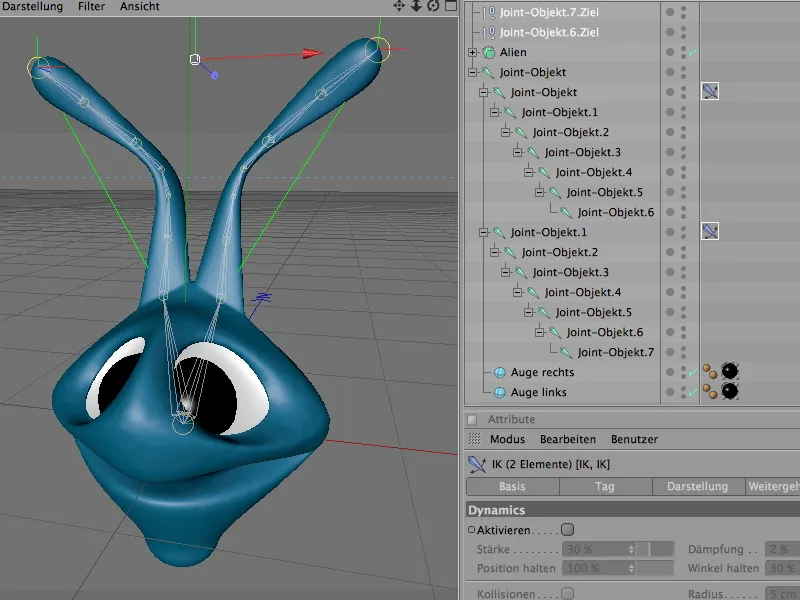Toggle the lower render-visibility dot of Auge links
800x600 pixels.
[684, 396]
